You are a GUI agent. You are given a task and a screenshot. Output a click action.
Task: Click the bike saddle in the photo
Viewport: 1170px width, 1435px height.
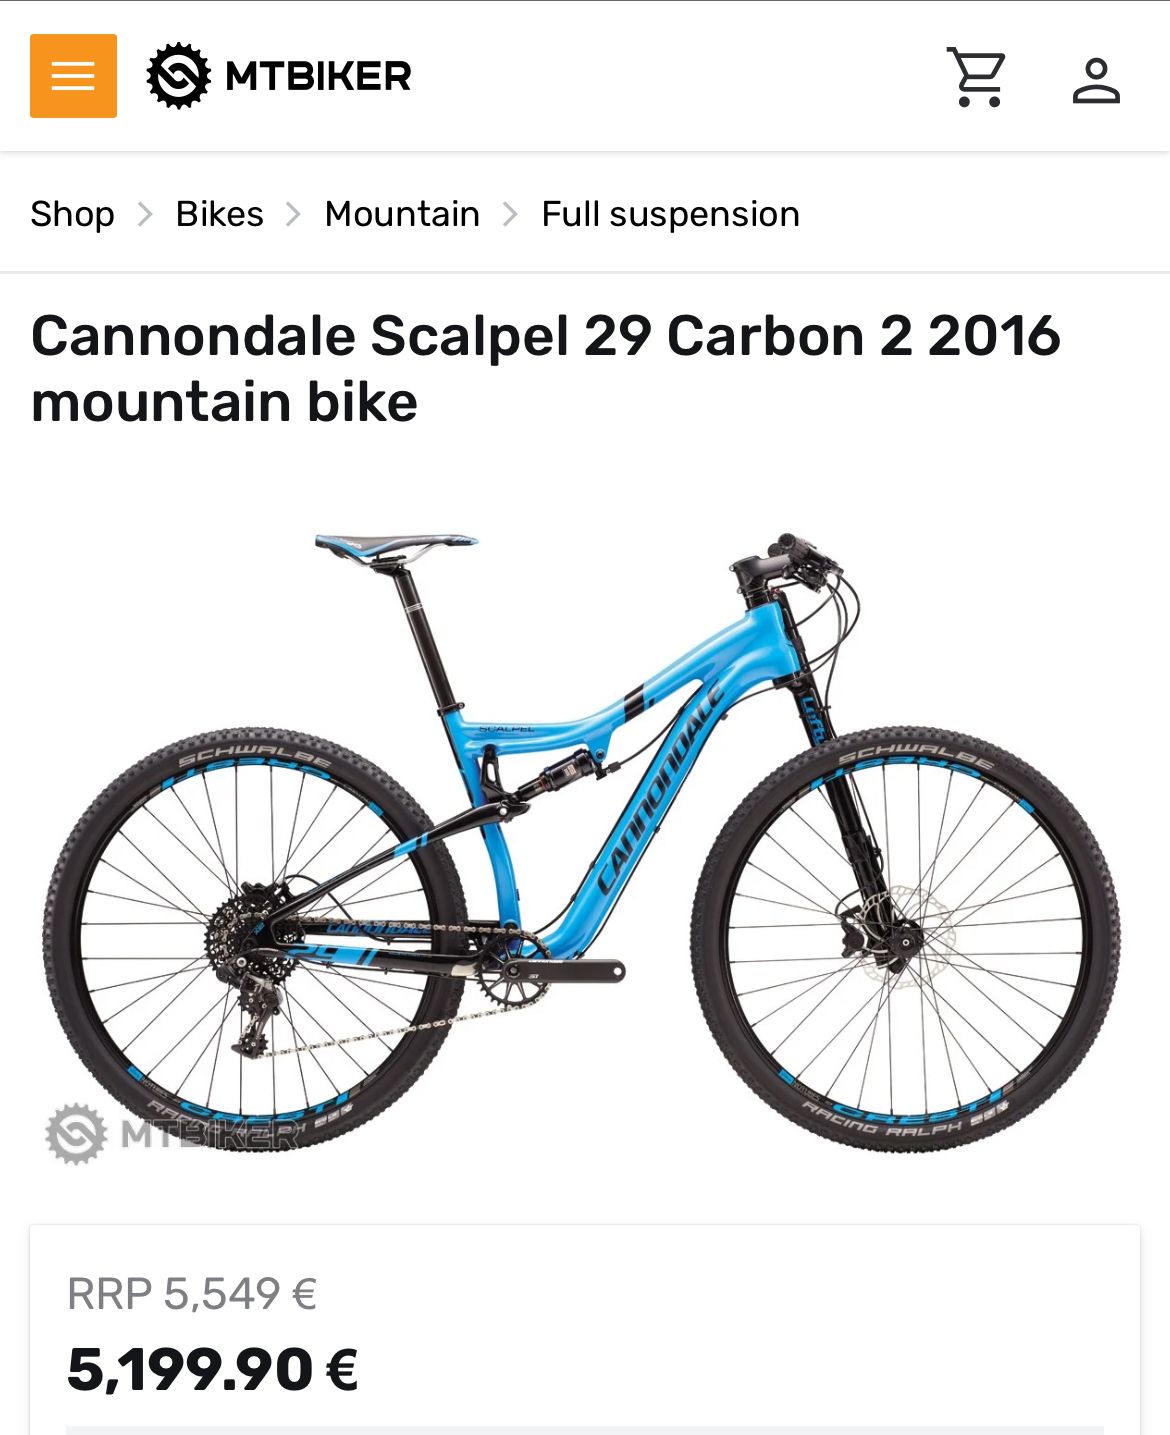(396, 546)
